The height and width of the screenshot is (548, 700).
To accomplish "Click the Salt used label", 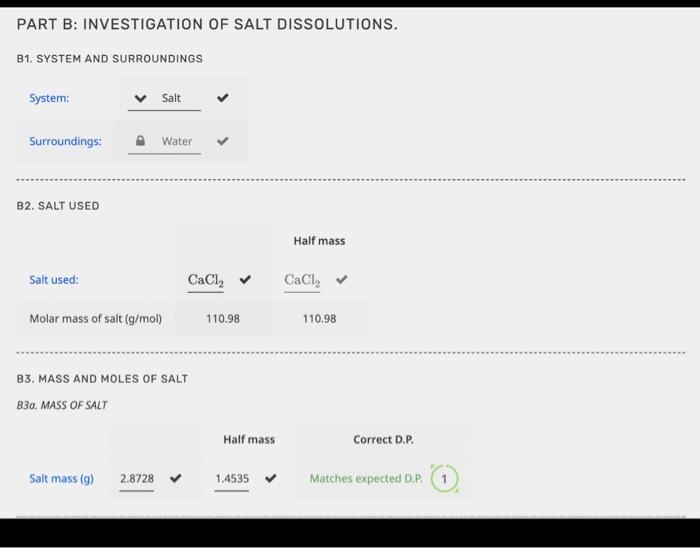I will point(54,280).
